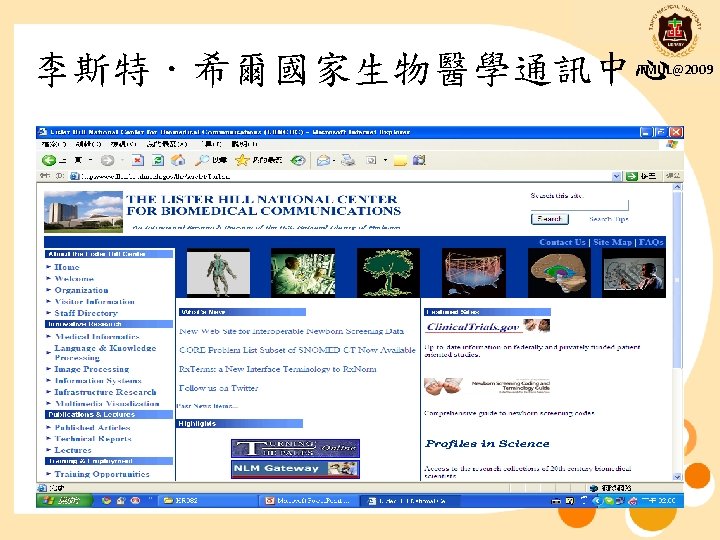This screenshot has height=540, width=720.
Task: Go to the Home page house icon
Action: (178, 160)
